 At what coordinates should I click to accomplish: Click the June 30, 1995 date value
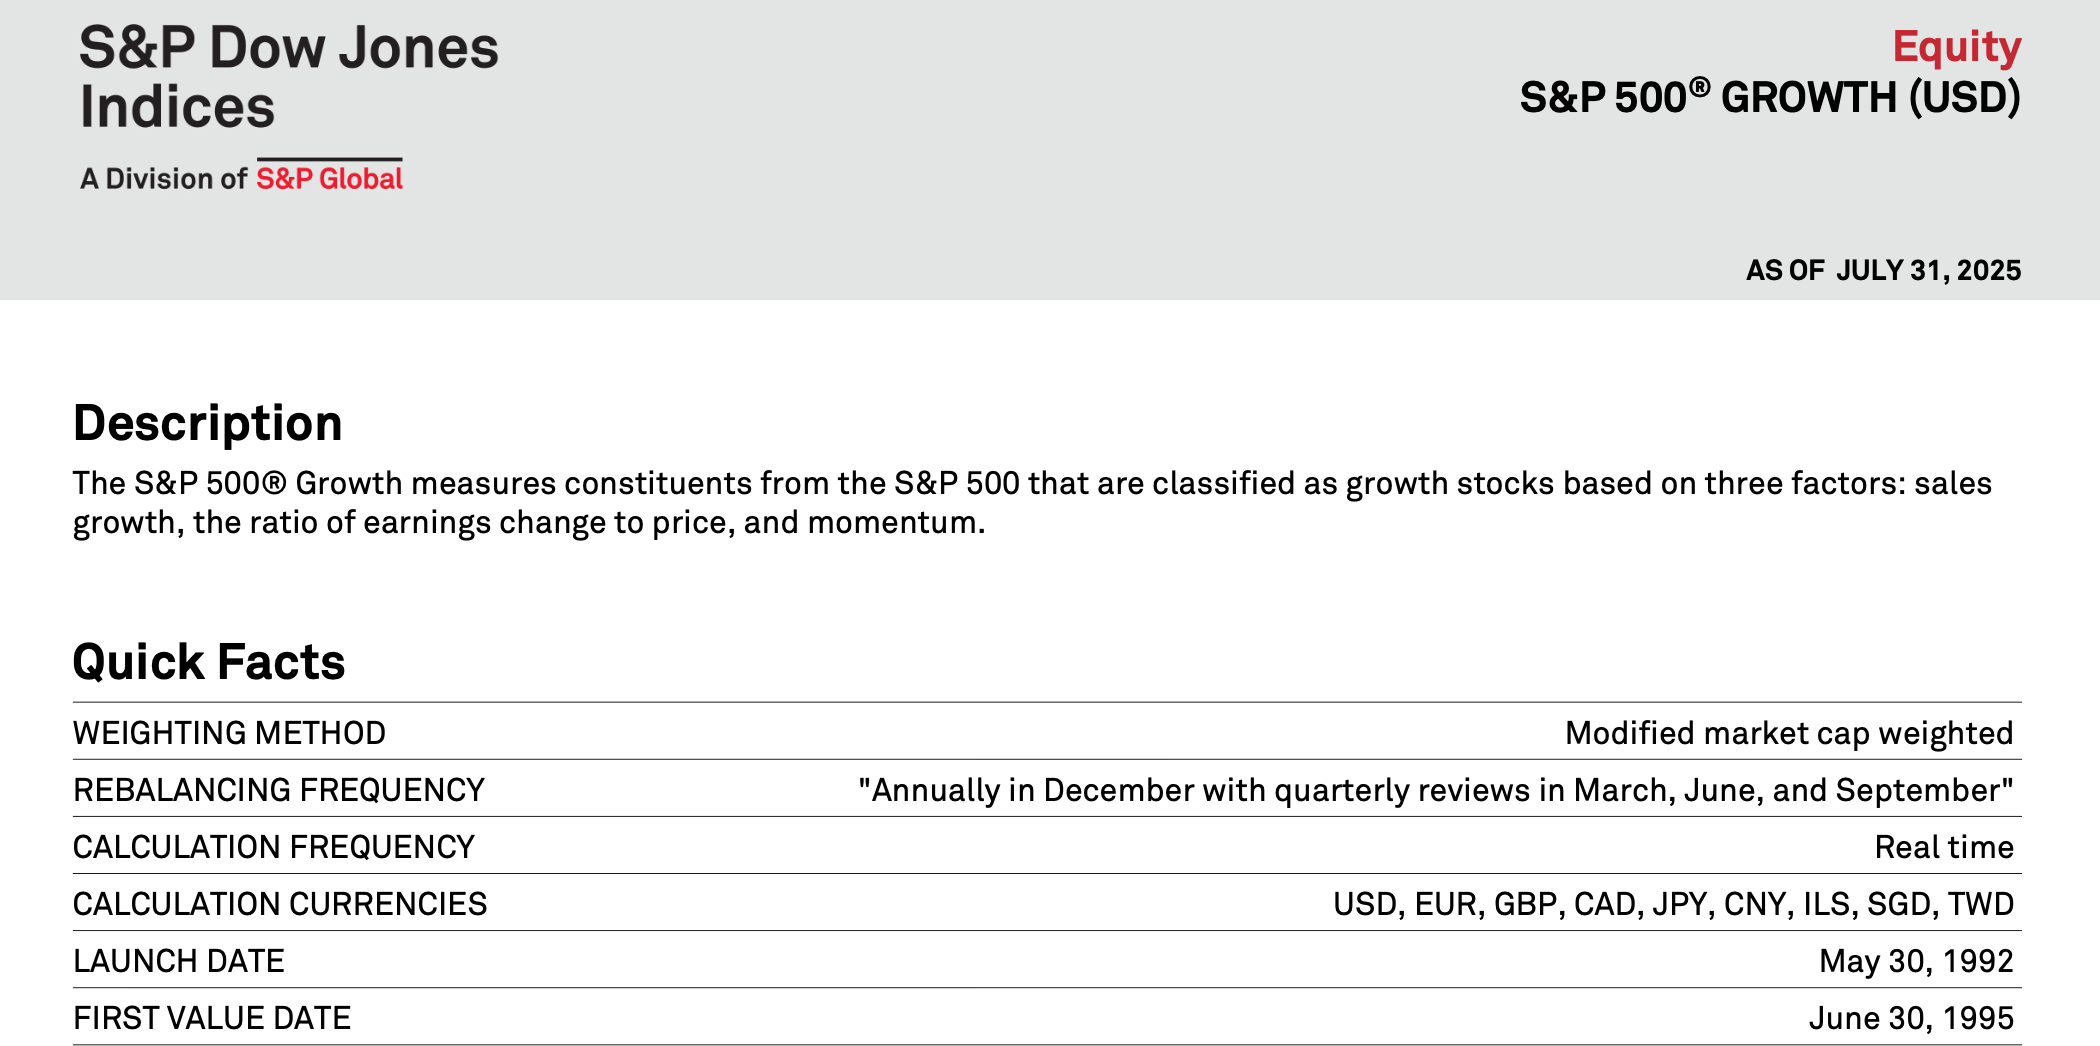pyautogui.click(x=1910, y=1018)
